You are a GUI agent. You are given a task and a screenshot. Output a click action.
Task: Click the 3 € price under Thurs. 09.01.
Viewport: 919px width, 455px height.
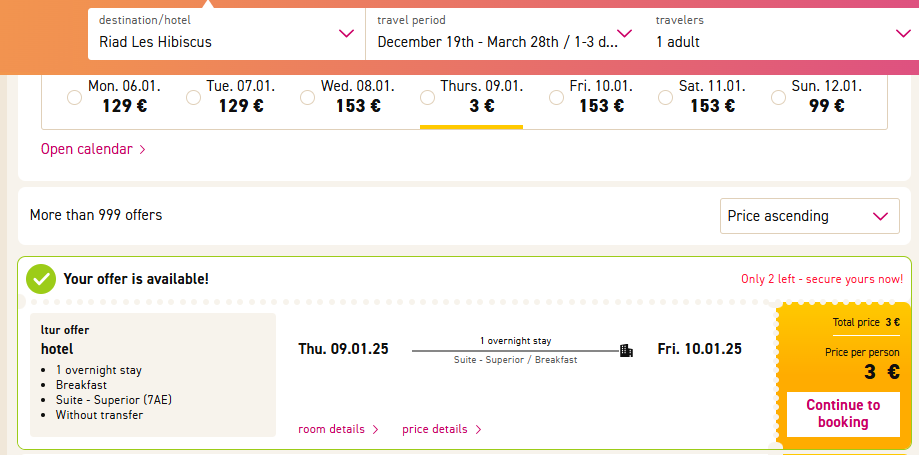click(482, 106)
